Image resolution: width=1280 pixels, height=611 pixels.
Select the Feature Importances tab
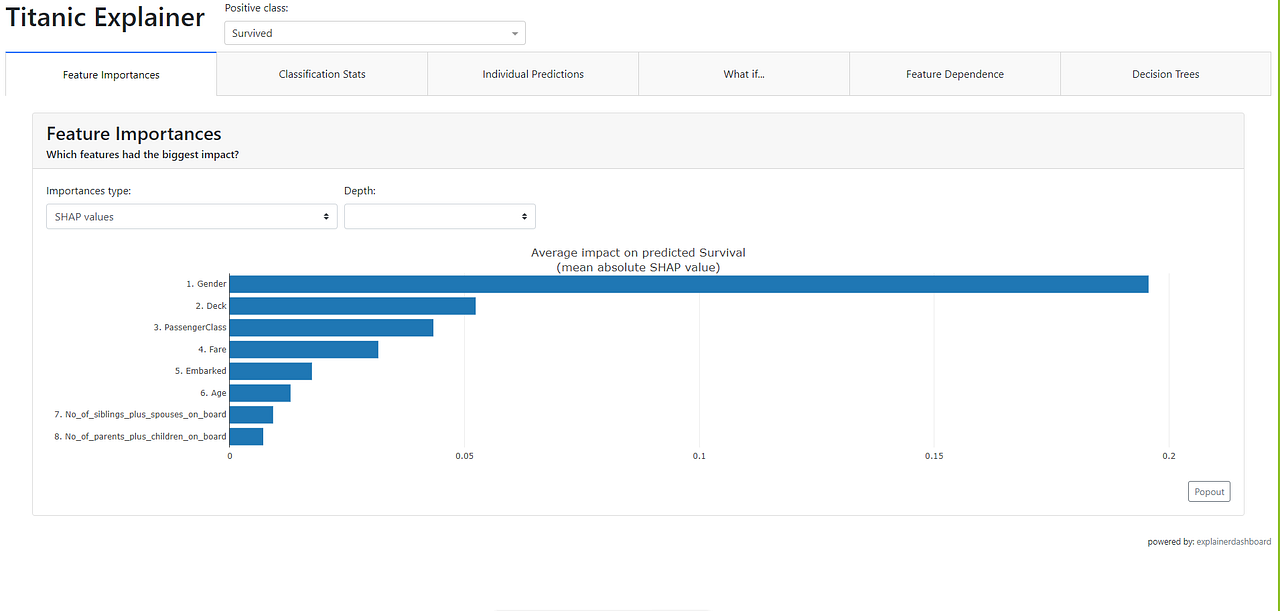(110, 74)
